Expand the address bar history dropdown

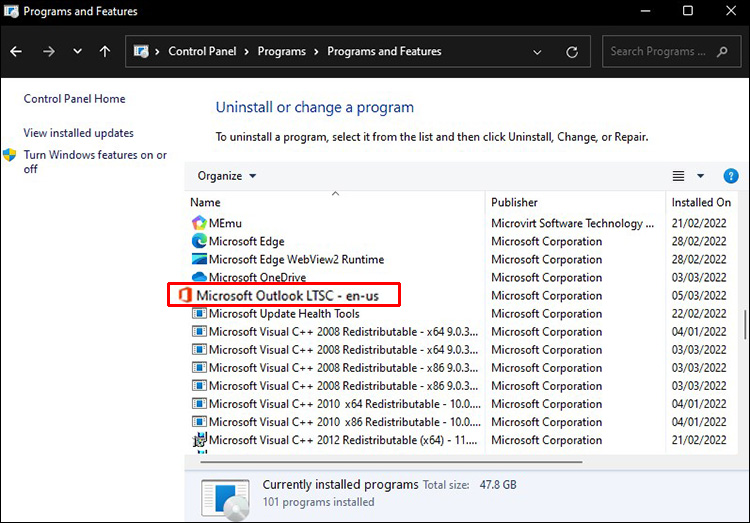[537, 52]
